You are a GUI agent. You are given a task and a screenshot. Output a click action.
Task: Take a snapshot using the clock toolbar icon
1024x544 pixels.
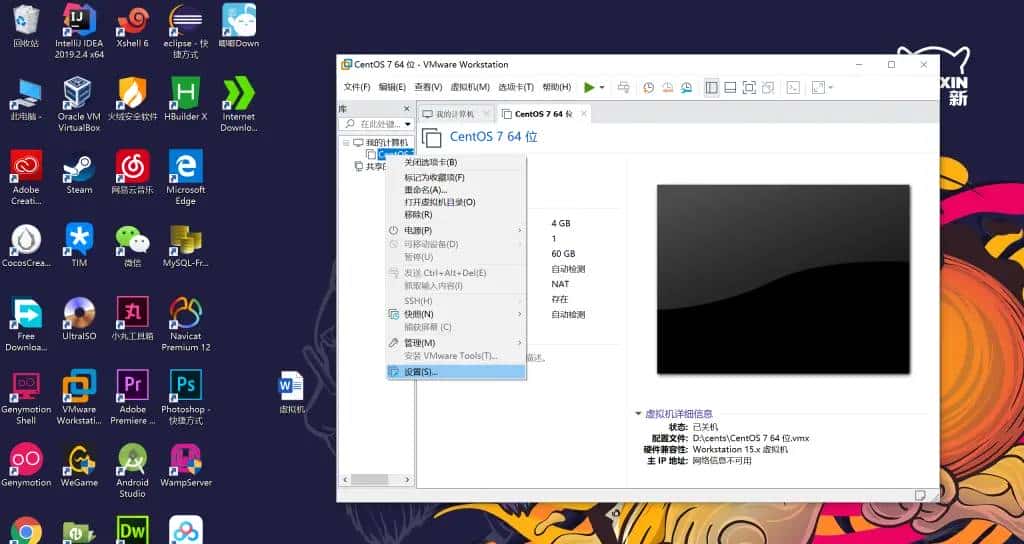(648, 88)
